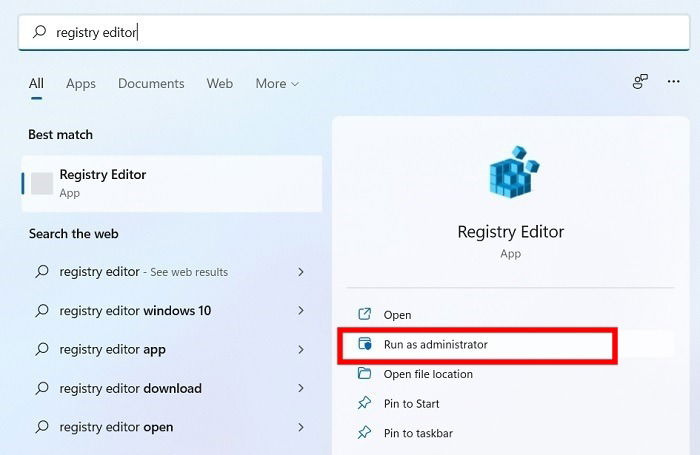Click search icon beside 'registry editor open'
Viewport: 700px width, 455px height.
click(x=42, y=426)
